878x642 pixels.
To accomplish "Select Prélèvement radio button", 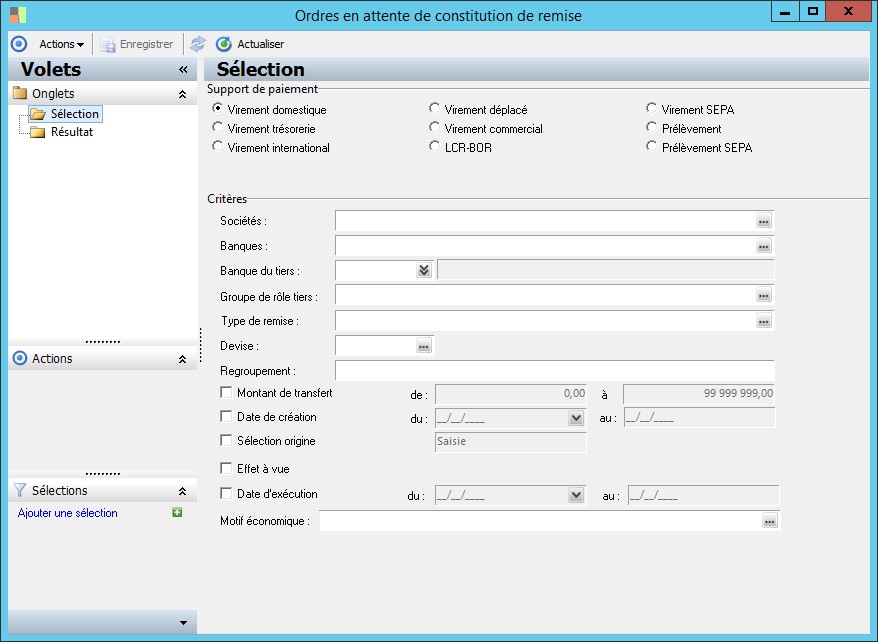I will pyautogui.click(x=651, y=127).
